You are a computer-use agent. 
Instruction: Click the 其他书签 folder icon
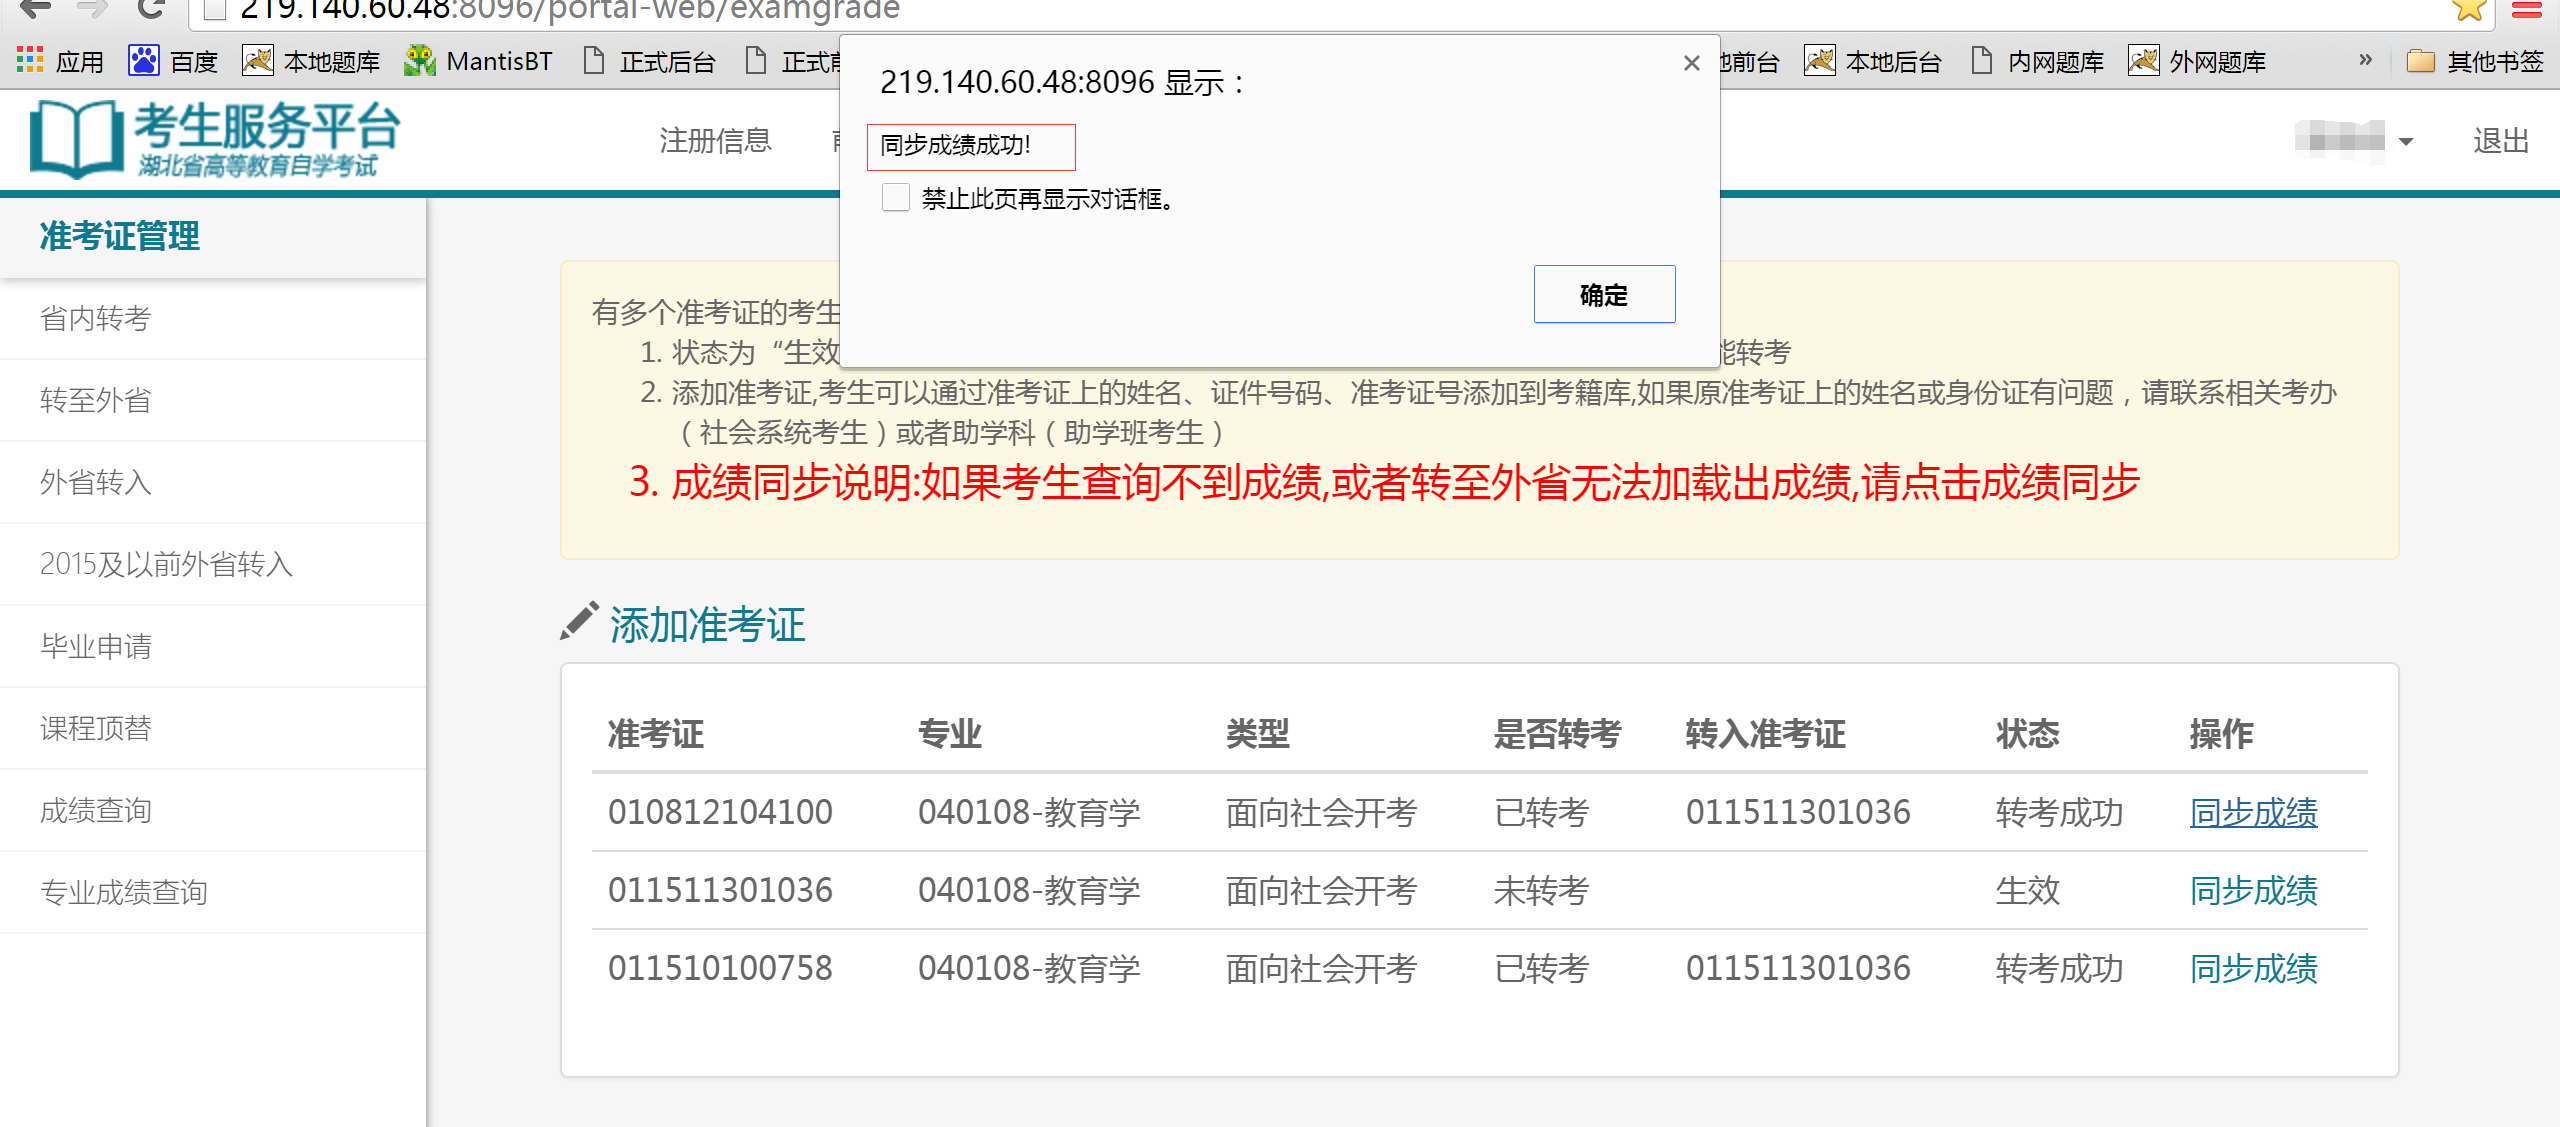pos(2420,61)
